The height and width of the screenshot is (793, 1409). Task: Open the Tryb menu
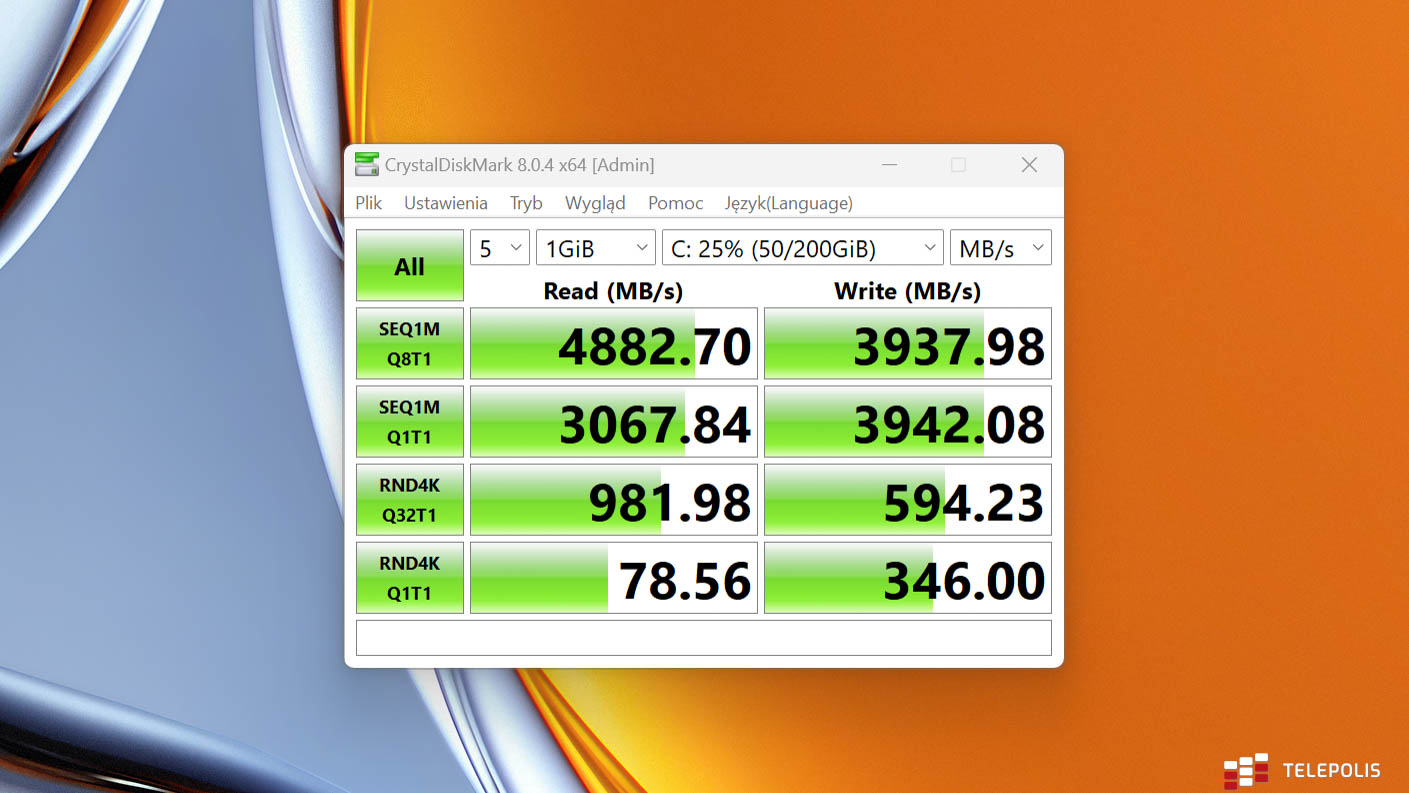tap(526, 203)
